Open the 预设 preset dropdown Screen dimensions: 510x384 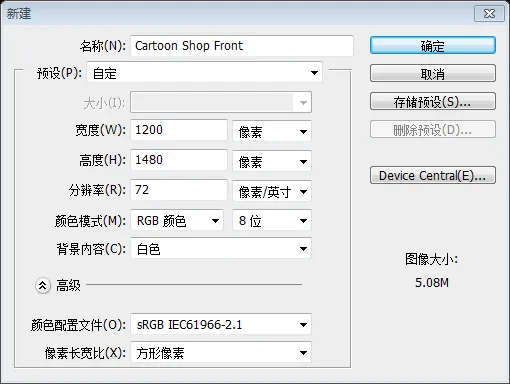(x=204, y=72)
